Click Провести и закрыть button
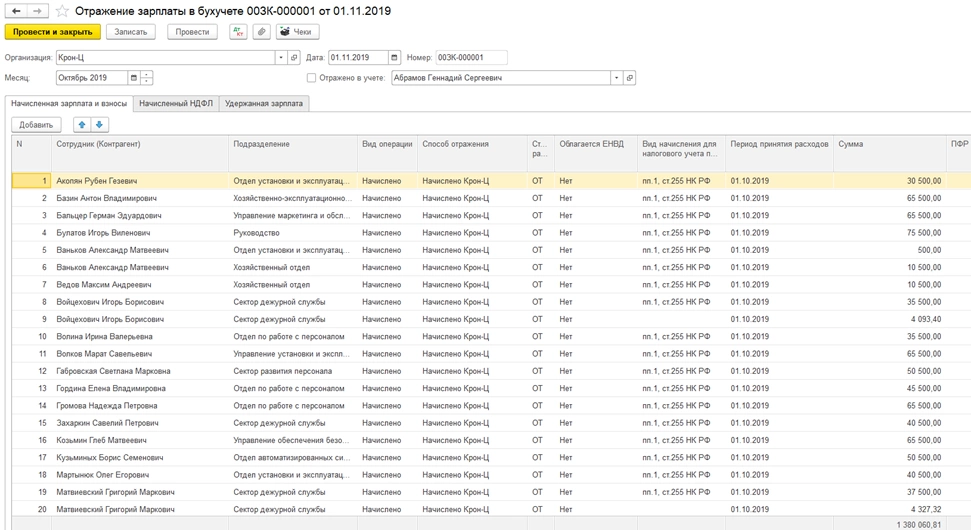971x530 pixels. 52,32
